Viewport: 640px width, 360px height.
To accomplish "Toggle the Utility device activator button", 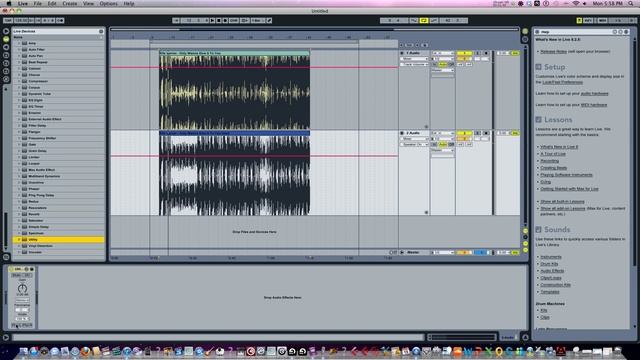I will [12, 269].
